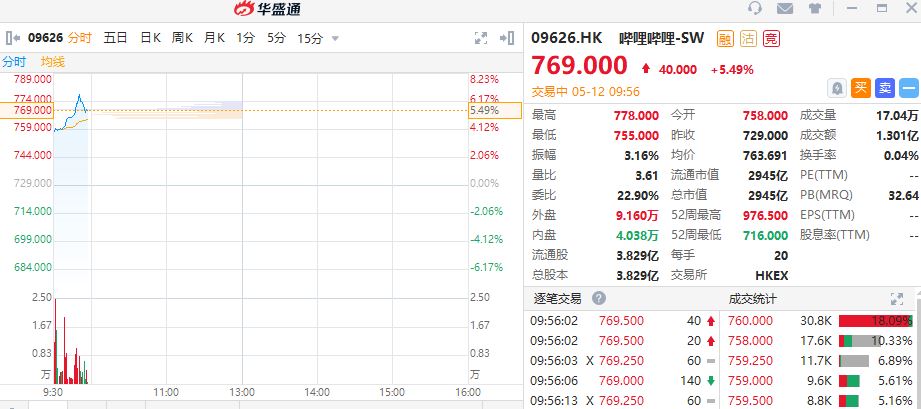Click the price change +5.49%

point(732,69)
